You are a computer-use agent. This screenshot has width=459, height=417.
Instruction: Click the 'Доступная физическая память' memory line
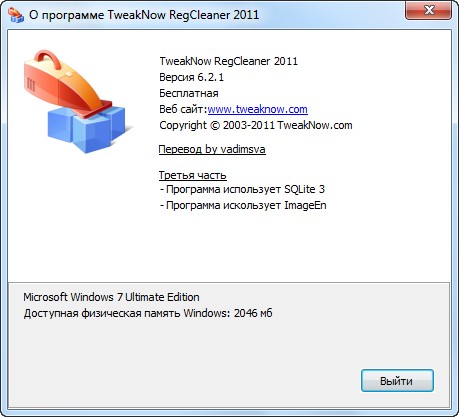click(148, 313)
